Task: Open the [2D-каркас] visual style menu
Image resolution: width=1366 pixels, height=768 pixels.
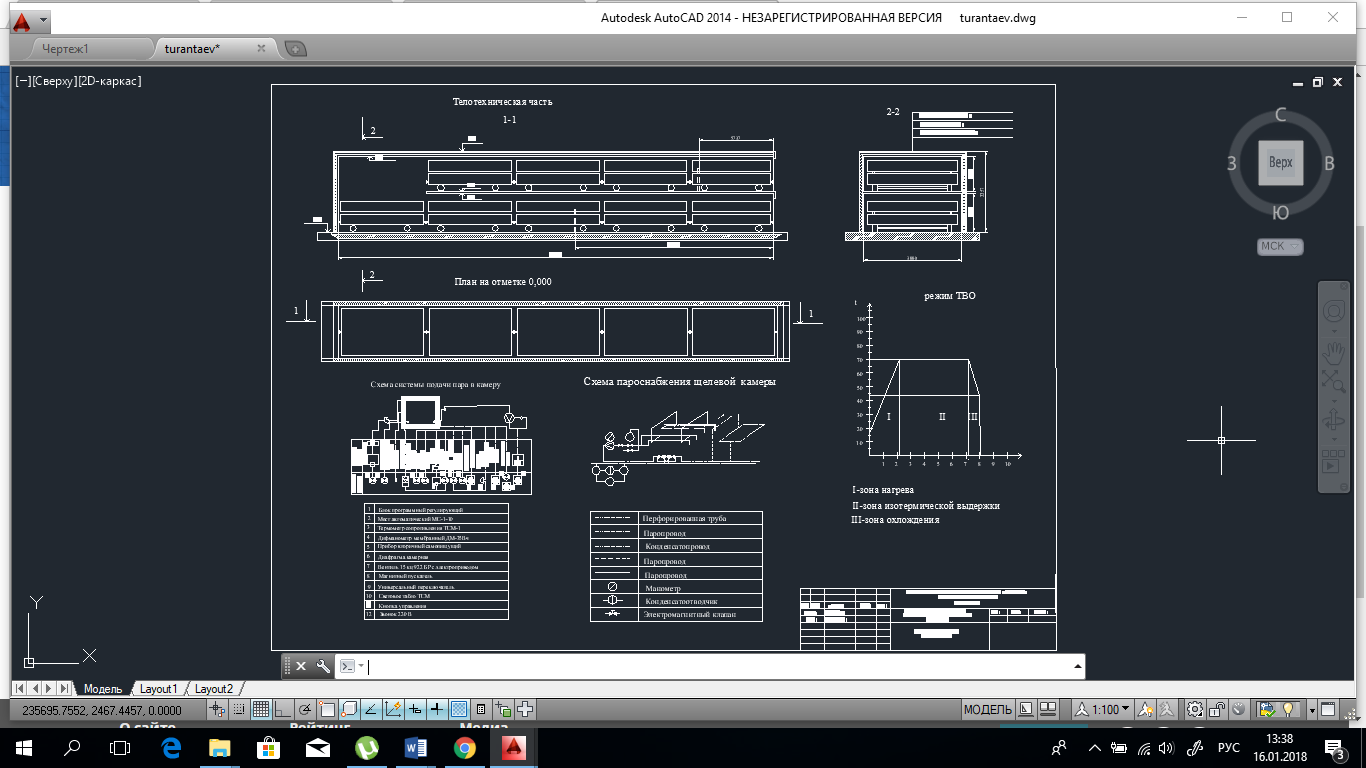Action: coord(109,81)
